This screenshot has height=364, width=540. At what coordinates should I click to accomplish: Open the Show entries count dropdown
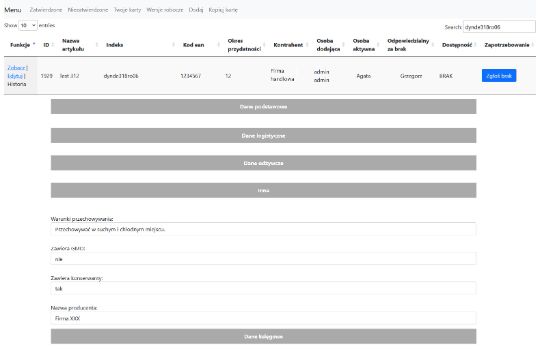(x=28, y=25)
